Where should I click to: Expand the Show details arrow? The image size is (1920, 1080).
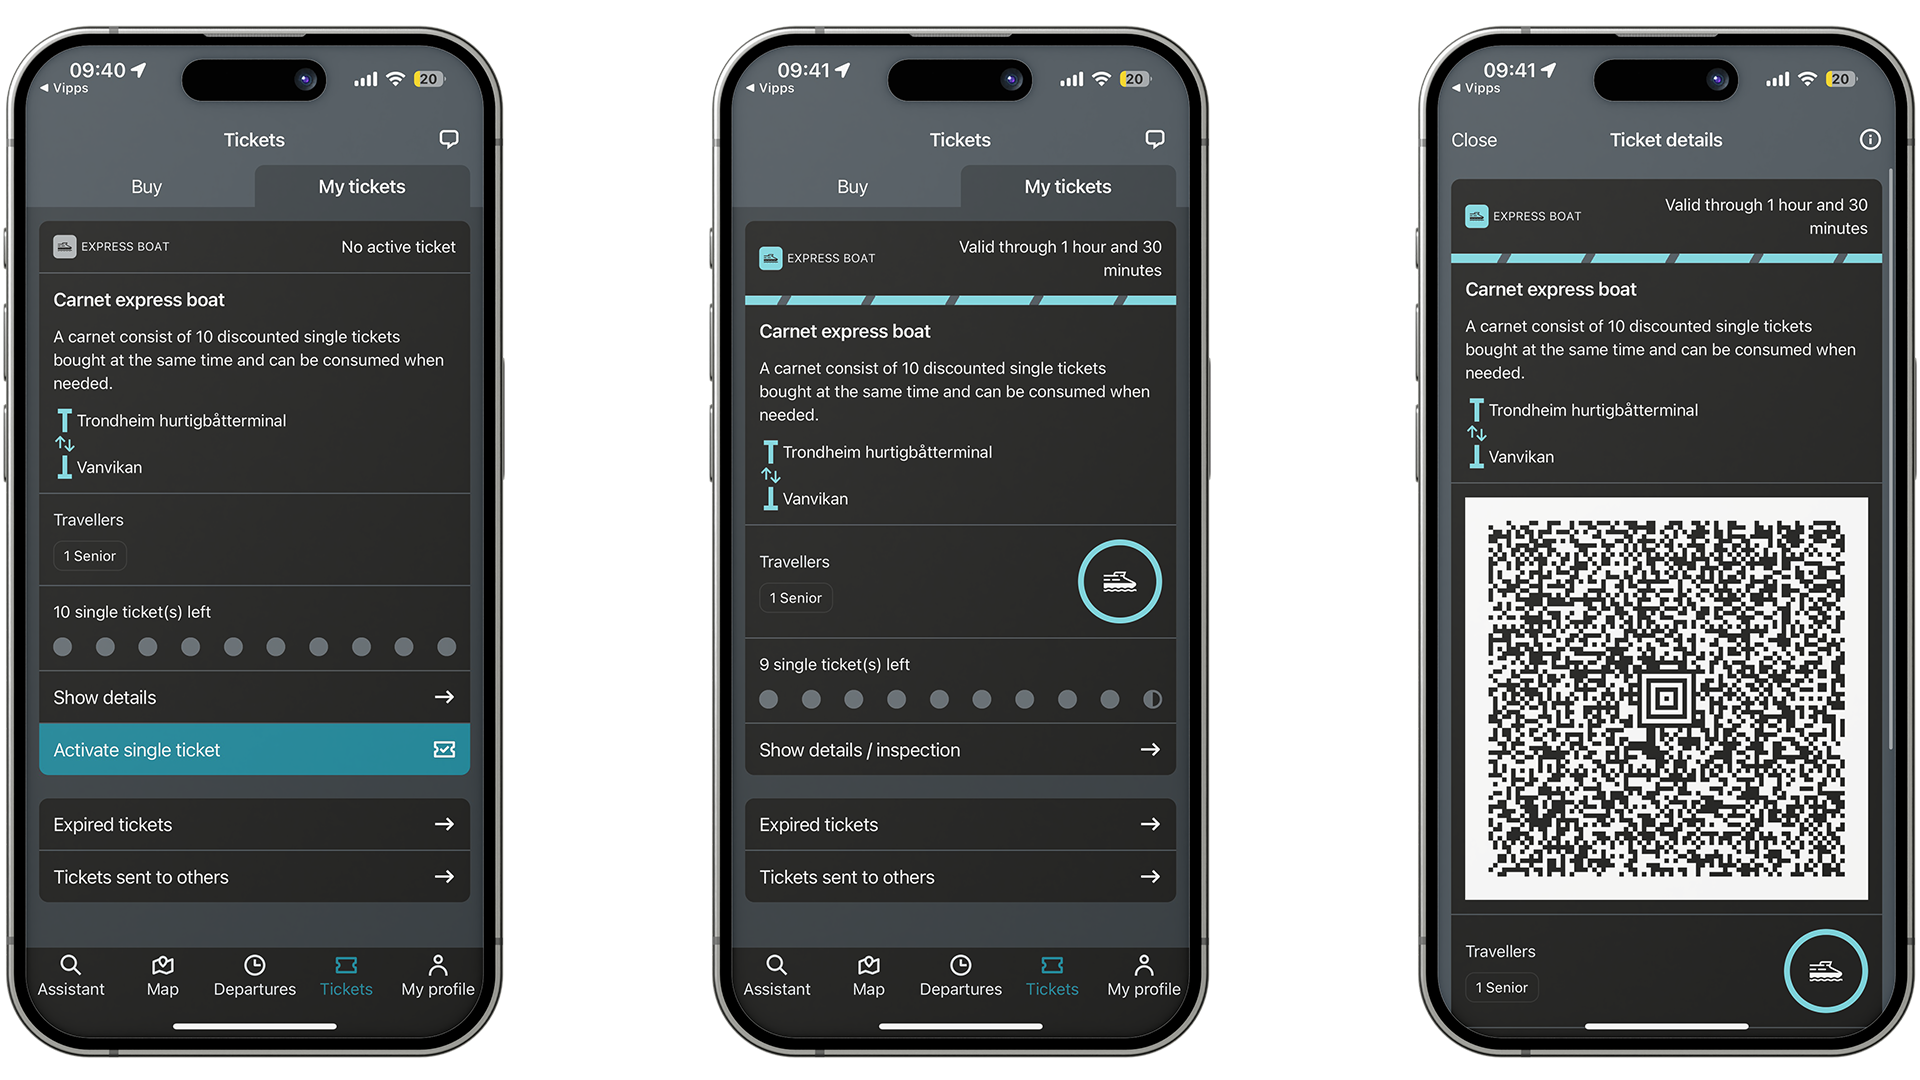coord(446,696)
